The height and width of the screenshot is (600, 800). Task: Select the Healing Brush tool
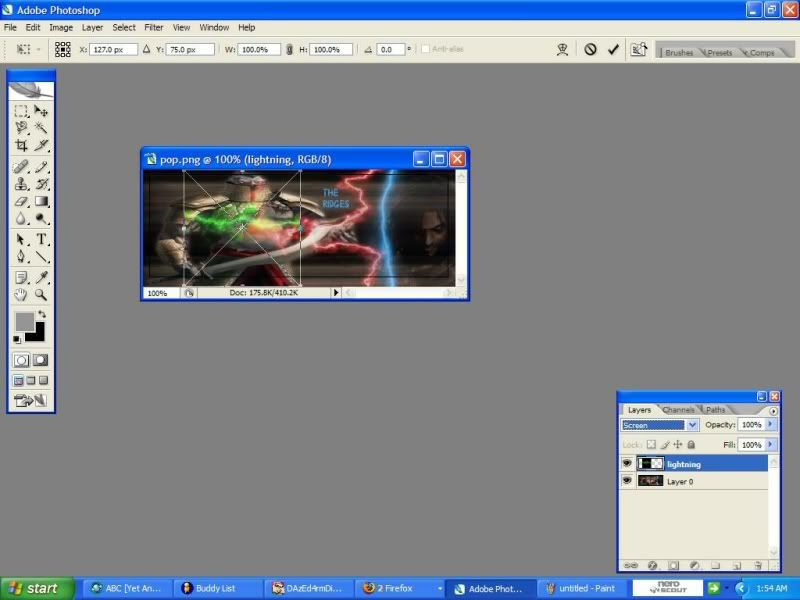pos(21,166)
